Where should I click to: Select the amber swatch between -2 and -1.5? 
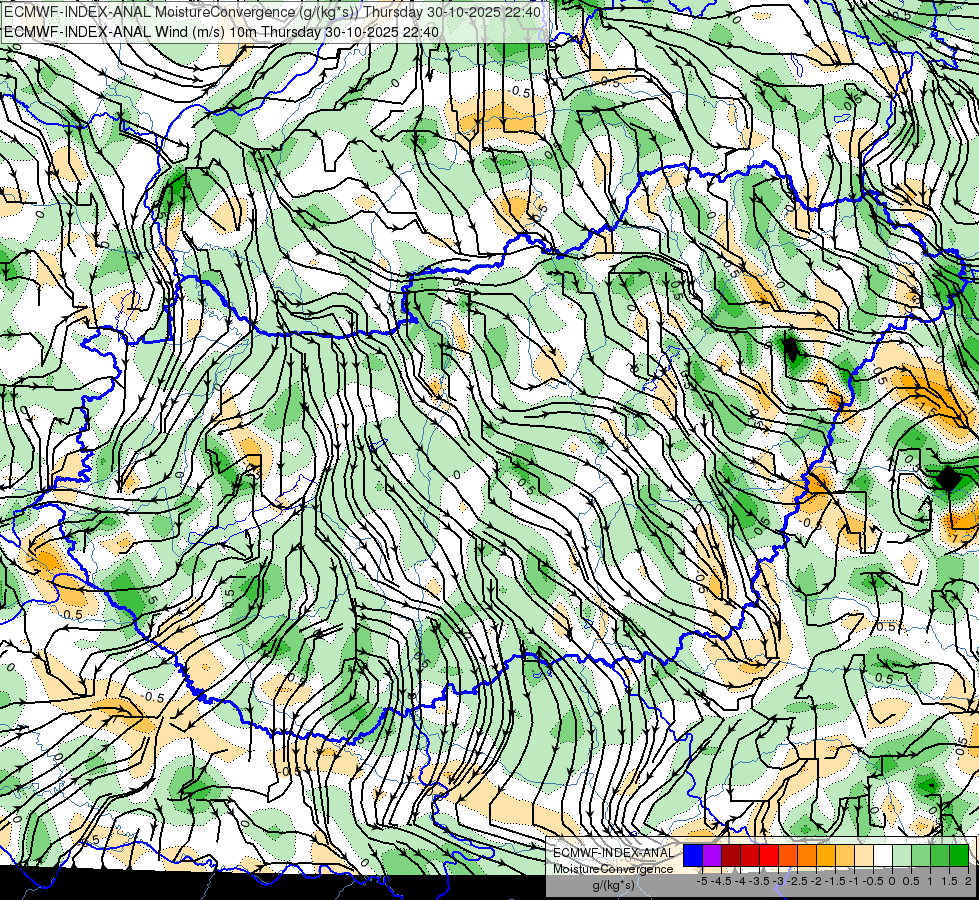point(826,856)
